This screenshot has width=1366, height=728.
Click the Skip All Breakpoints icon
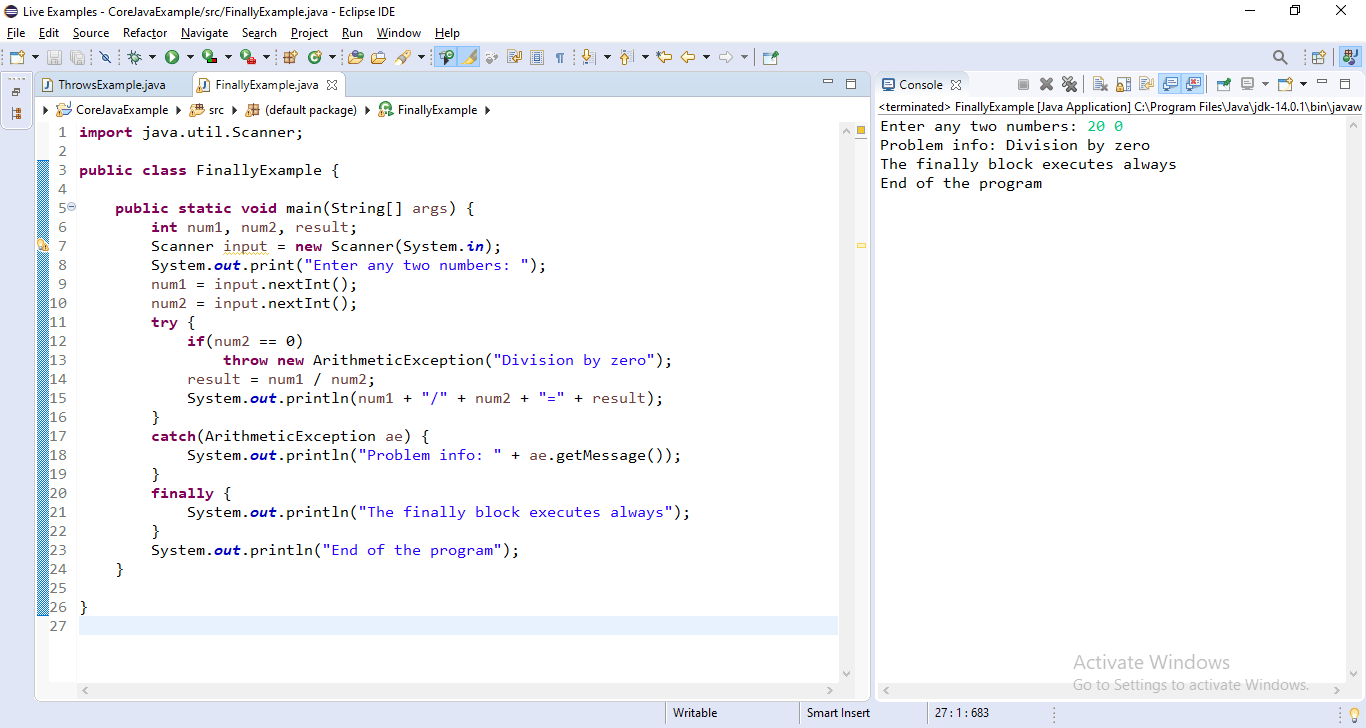pos(105,57)
